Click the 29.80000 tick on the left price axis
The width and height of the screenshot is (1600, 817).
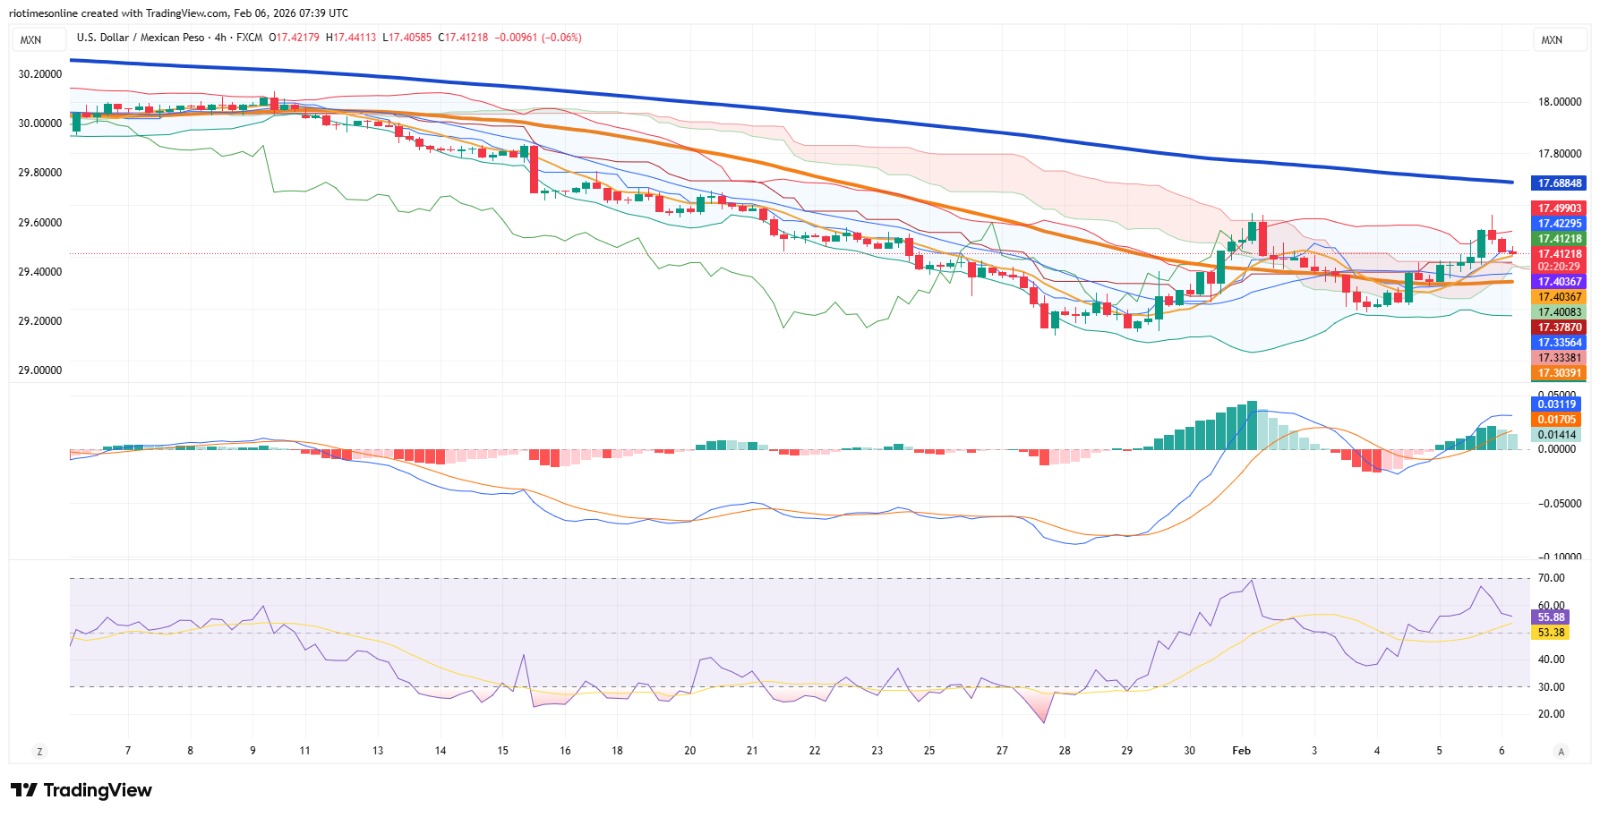pyautogui.click(x=40, y=172)
